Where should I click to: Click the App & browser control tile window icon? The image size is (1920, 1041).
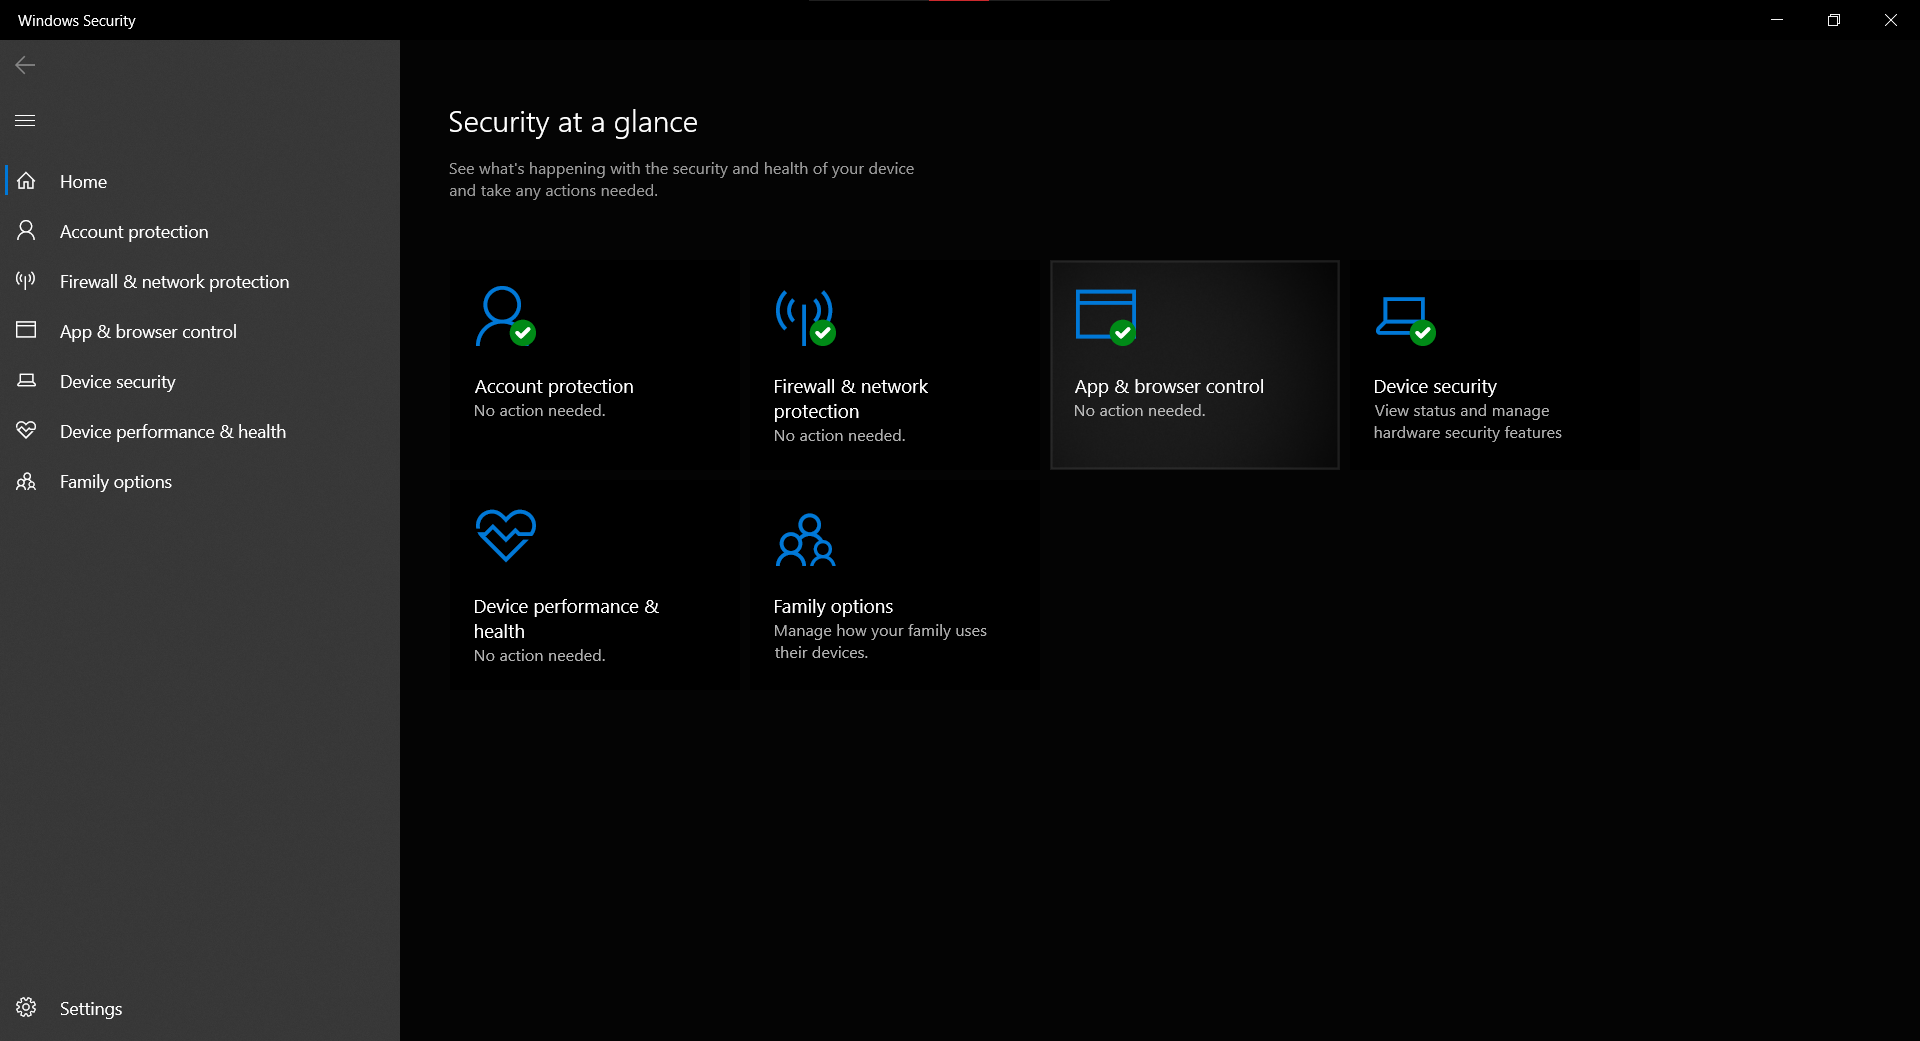(x=1106, y=317)
